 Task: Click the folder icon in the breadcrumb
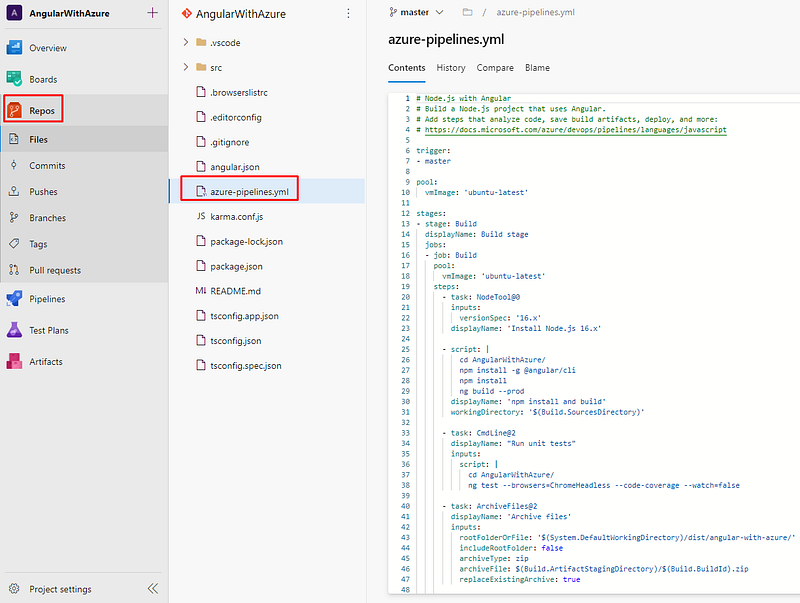click(x=467, y=12)
